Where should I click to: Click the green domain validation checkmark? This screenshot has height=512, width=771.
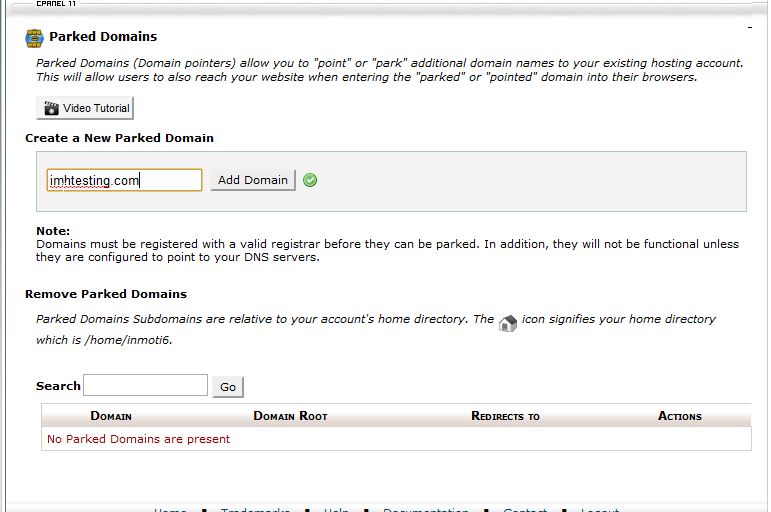(x=310, y=180)
